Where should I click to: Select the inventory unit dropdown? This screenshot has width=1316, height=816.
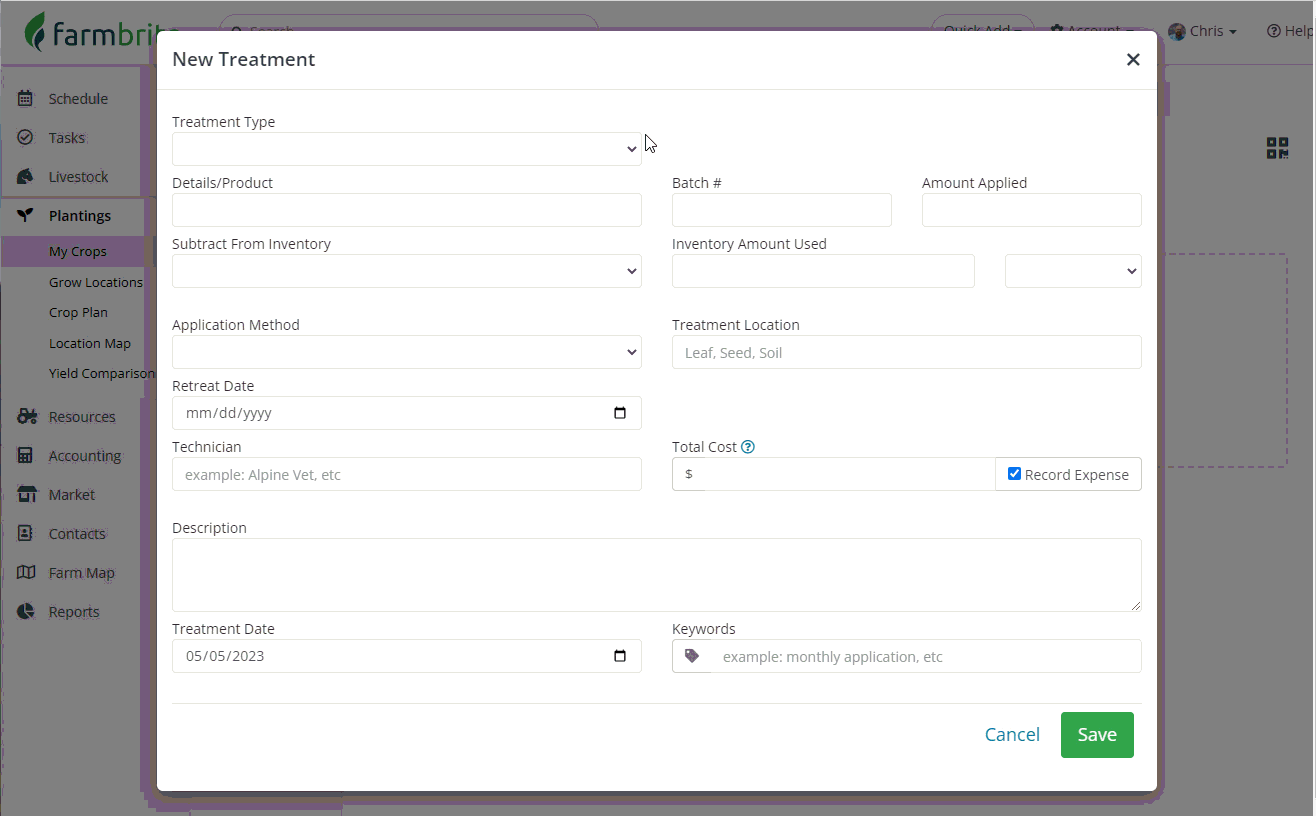click(x=1072, y=271)
